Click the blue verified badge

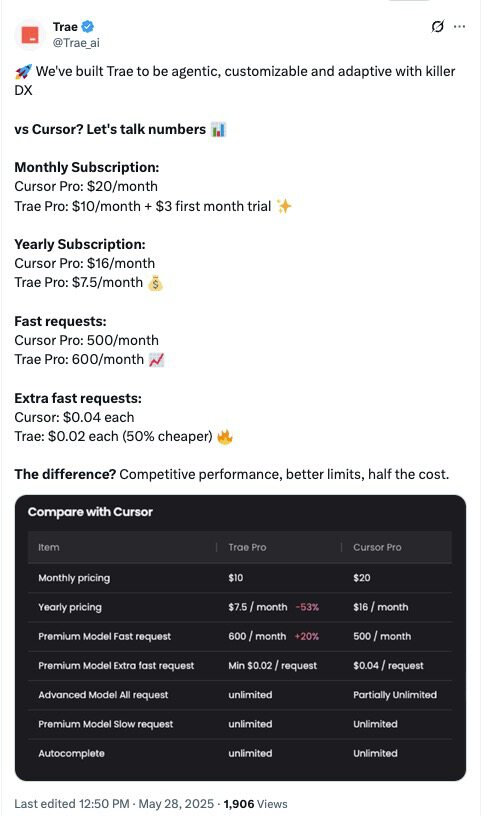point(88,27)
